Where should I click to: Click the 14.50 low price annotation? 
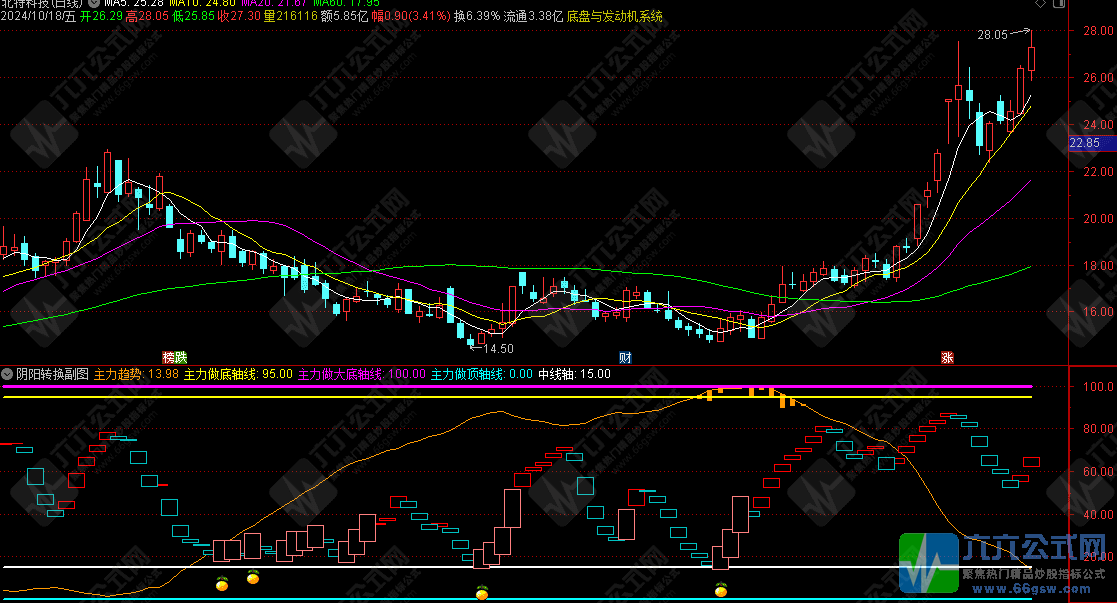(497, 348)
